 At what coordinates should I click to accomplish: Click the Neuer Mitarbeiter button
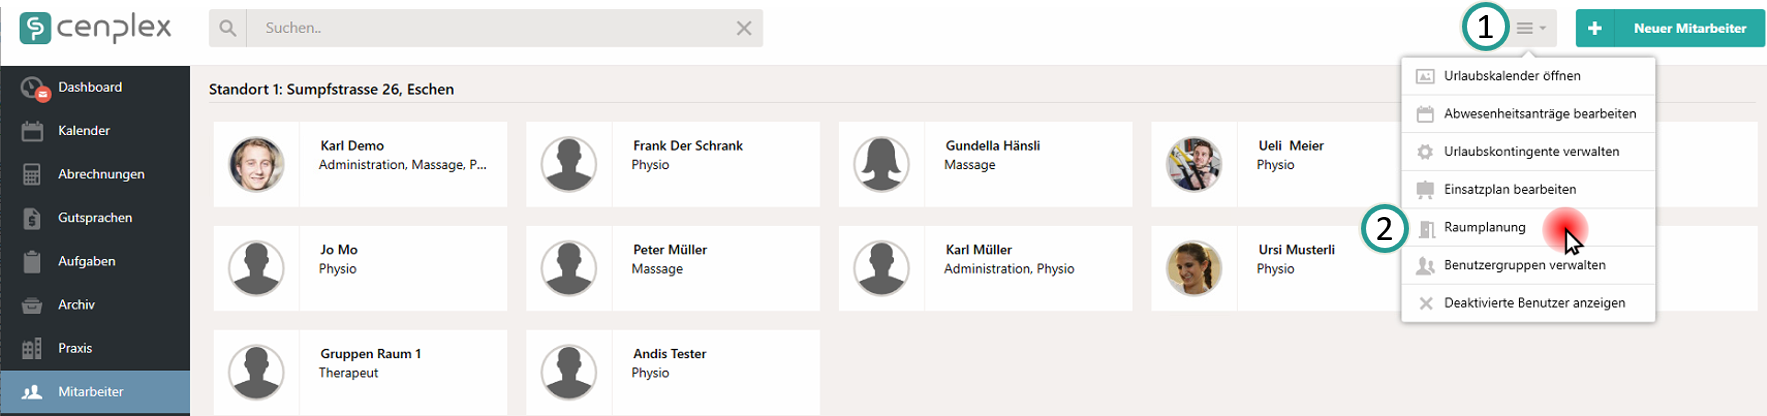[x=1670, y=28]
